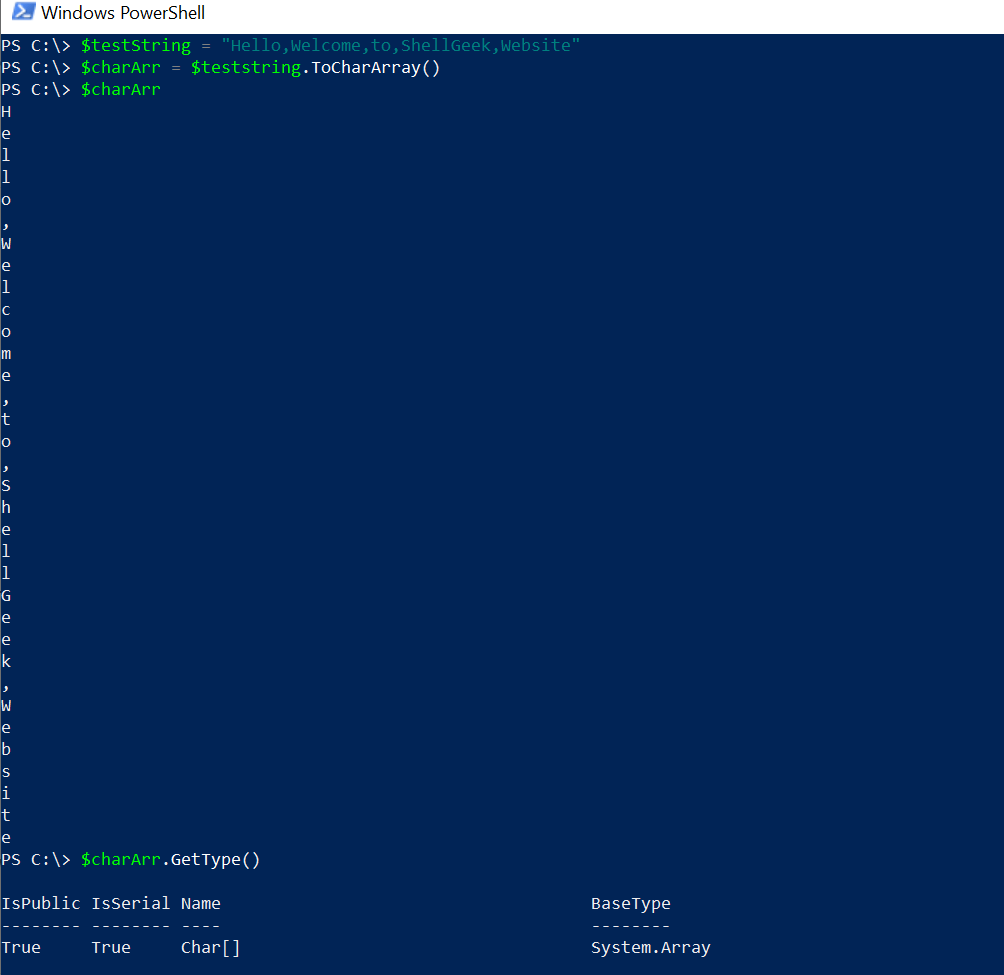
Task: Click the True value under IsPublic
Action: [20, 947]
